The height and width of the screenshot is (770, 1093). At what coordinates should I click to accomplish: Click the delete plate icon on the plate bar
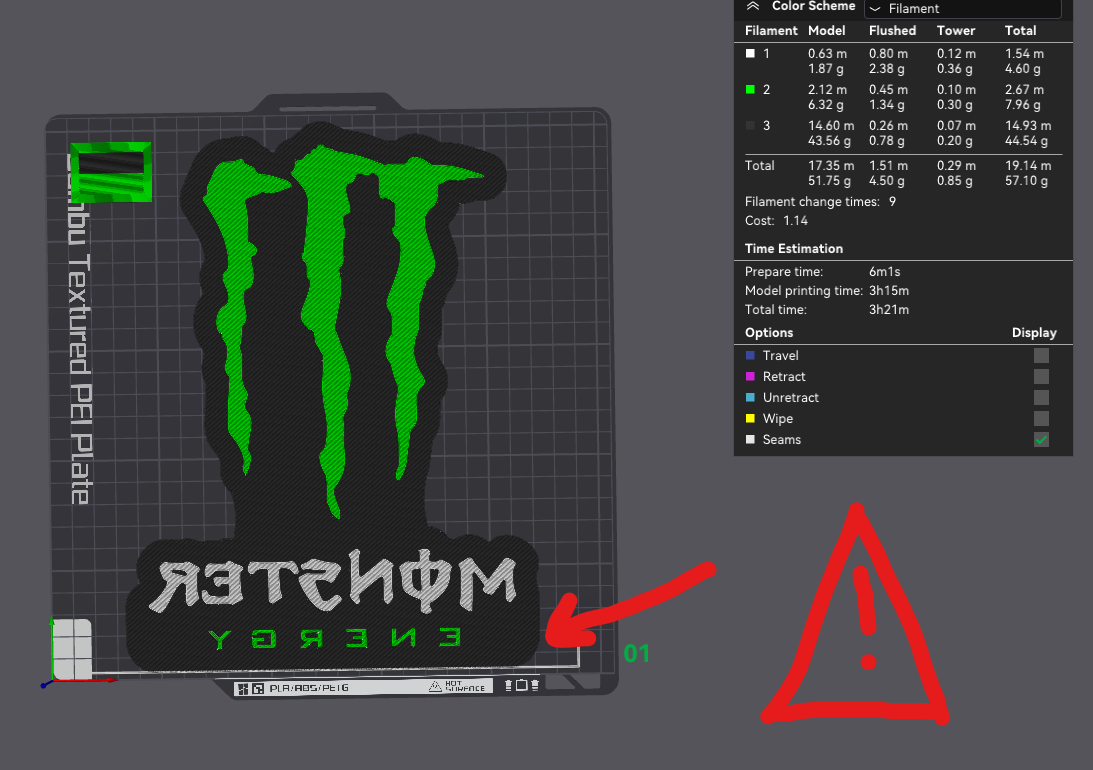tap(536, 686)
